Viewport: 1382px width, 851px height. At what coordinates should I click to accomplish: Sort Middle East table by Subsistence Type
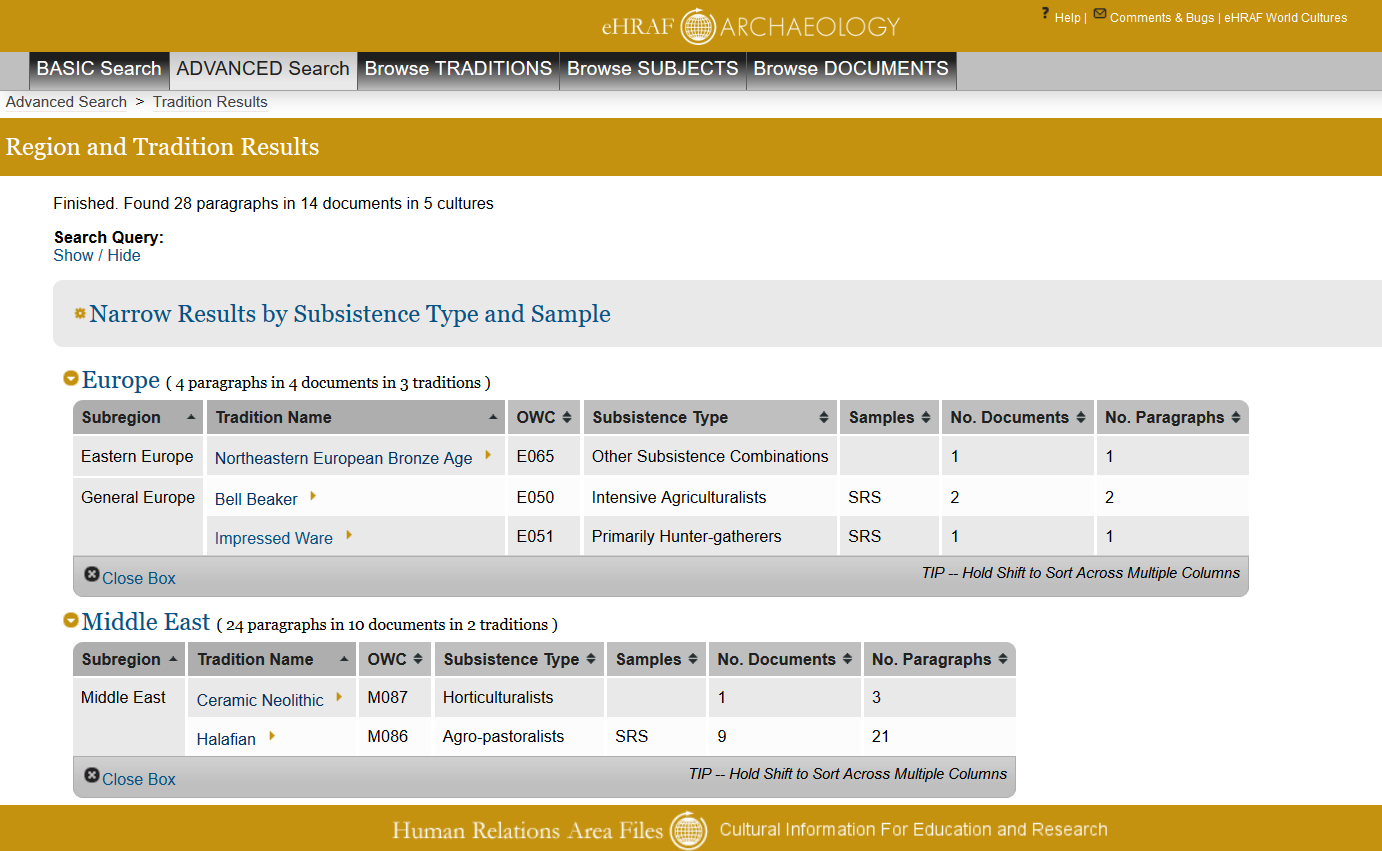point(520,659)
